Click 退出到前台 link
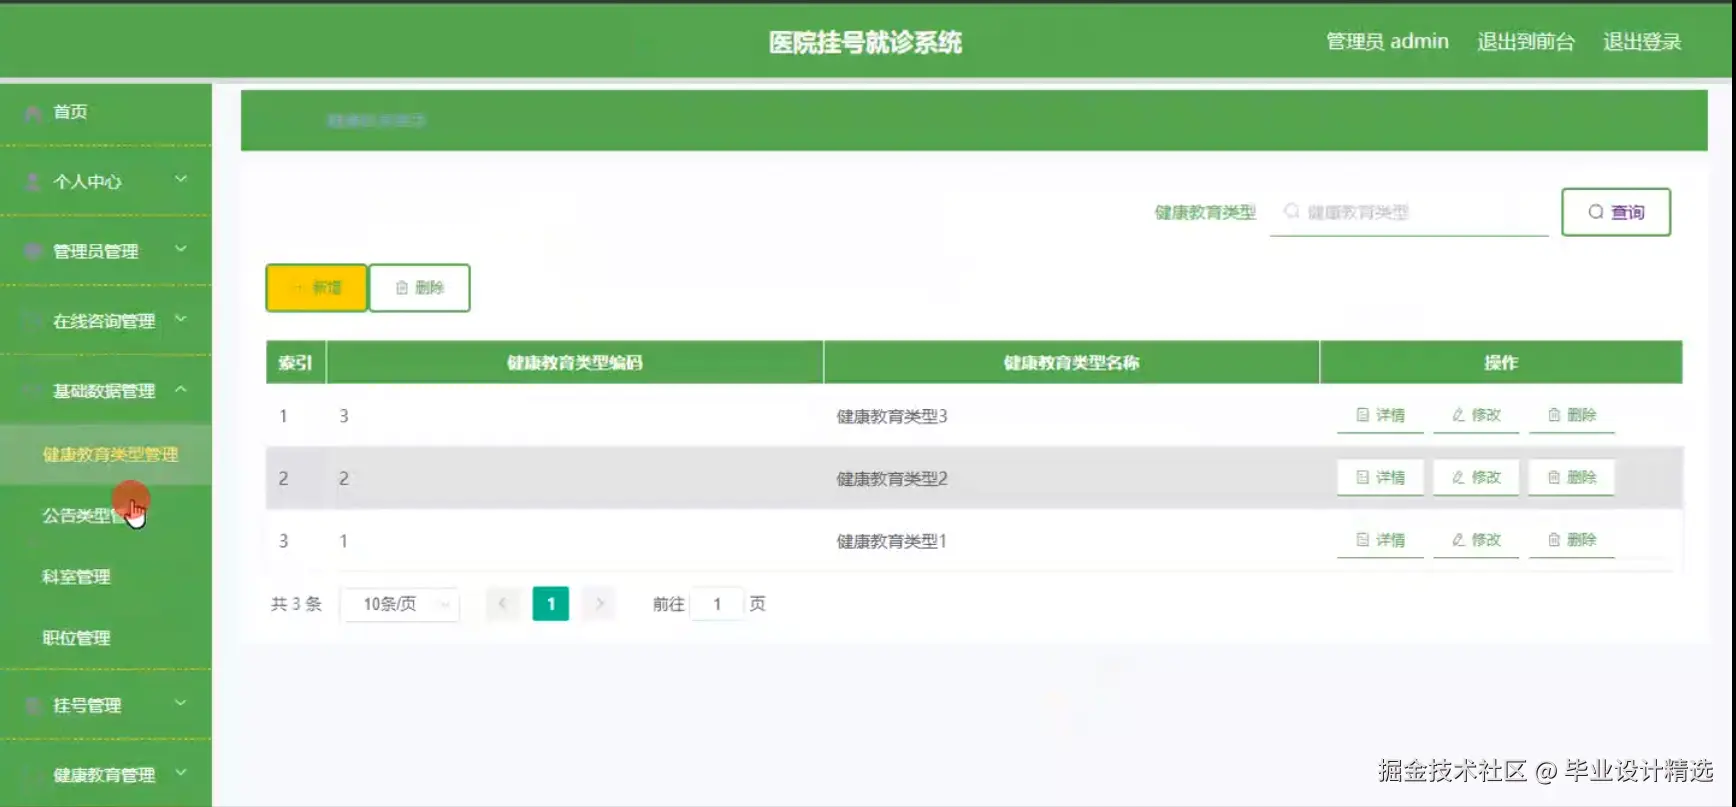The image size is (1736, 807). pos(1526,42)
